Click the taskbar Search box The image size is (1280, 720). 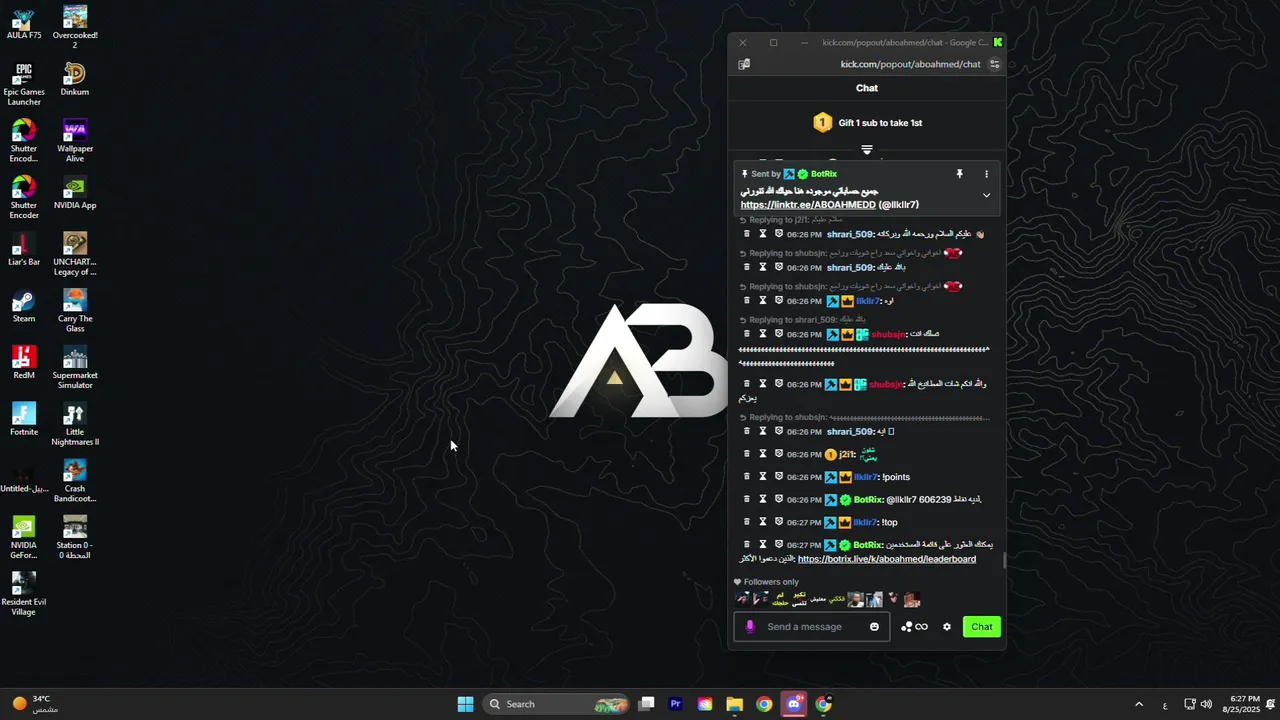pos(556,704)
